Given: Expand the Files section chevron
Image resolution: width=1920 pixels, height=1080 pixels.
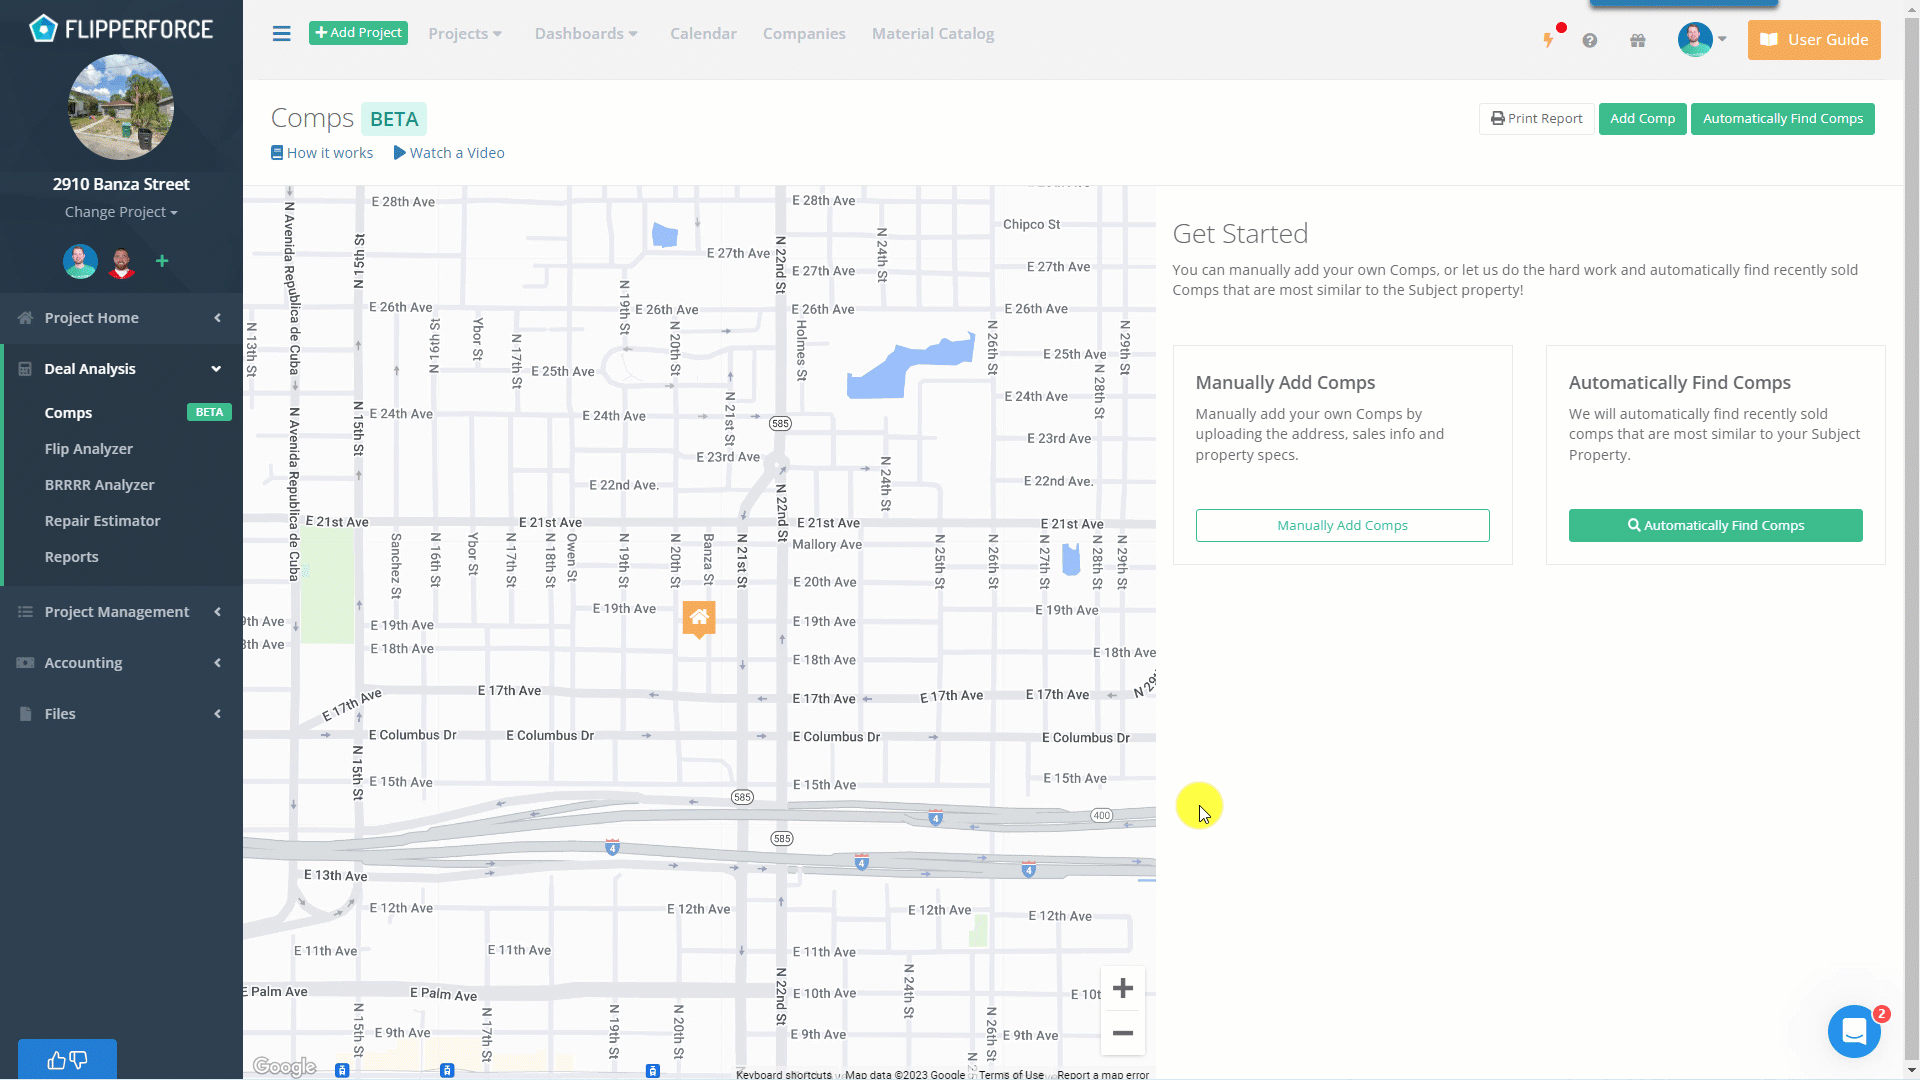Looking at the screenshot, I should tap(217, 714).
